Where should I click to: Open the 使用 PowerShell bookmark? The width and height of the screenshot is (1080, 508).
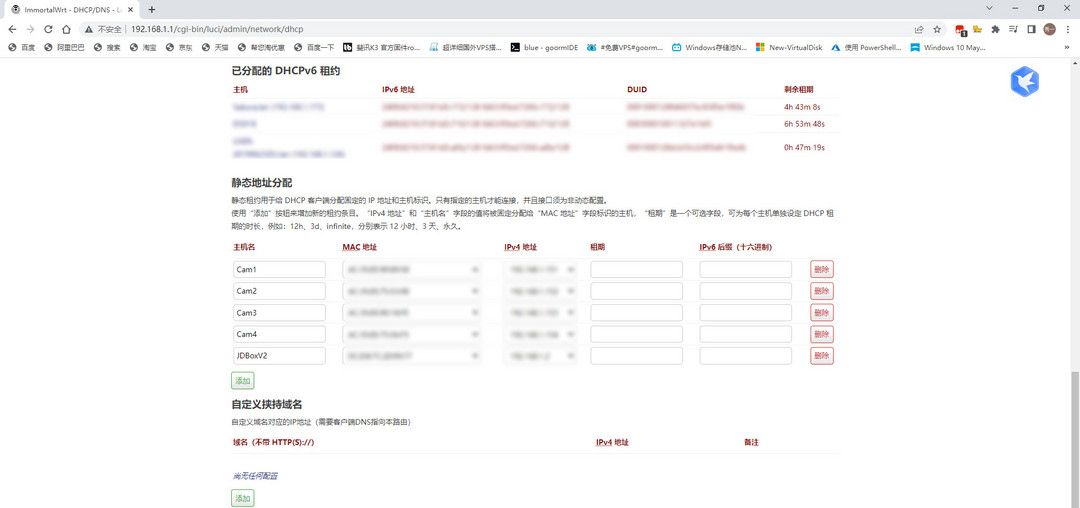[866, 47]
